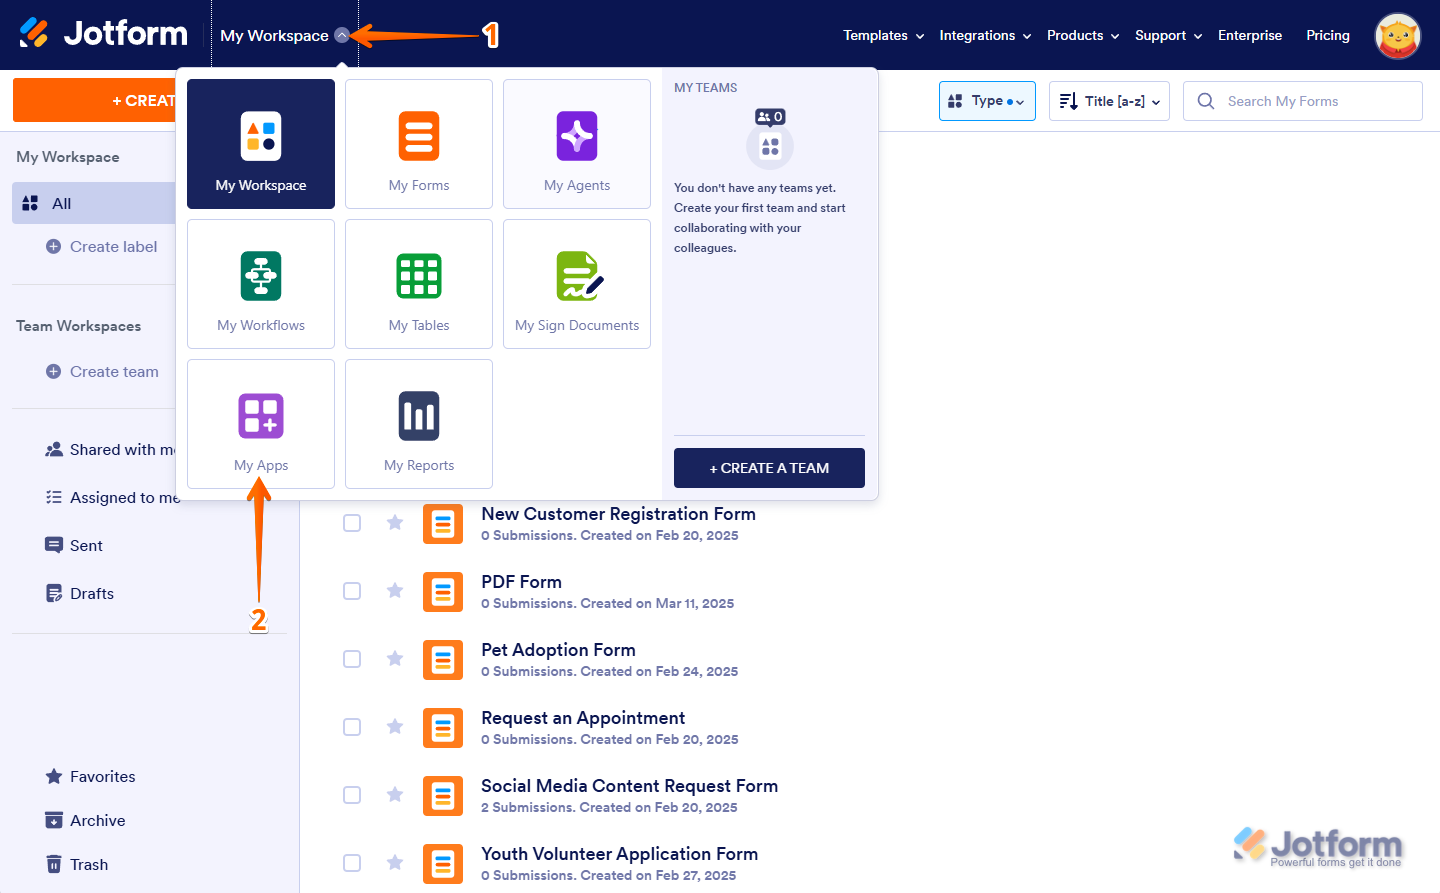Star the Pet Adoption Form
Image resolution: width=1440 pixels, height=893 pixels.
tap(395, 658)
